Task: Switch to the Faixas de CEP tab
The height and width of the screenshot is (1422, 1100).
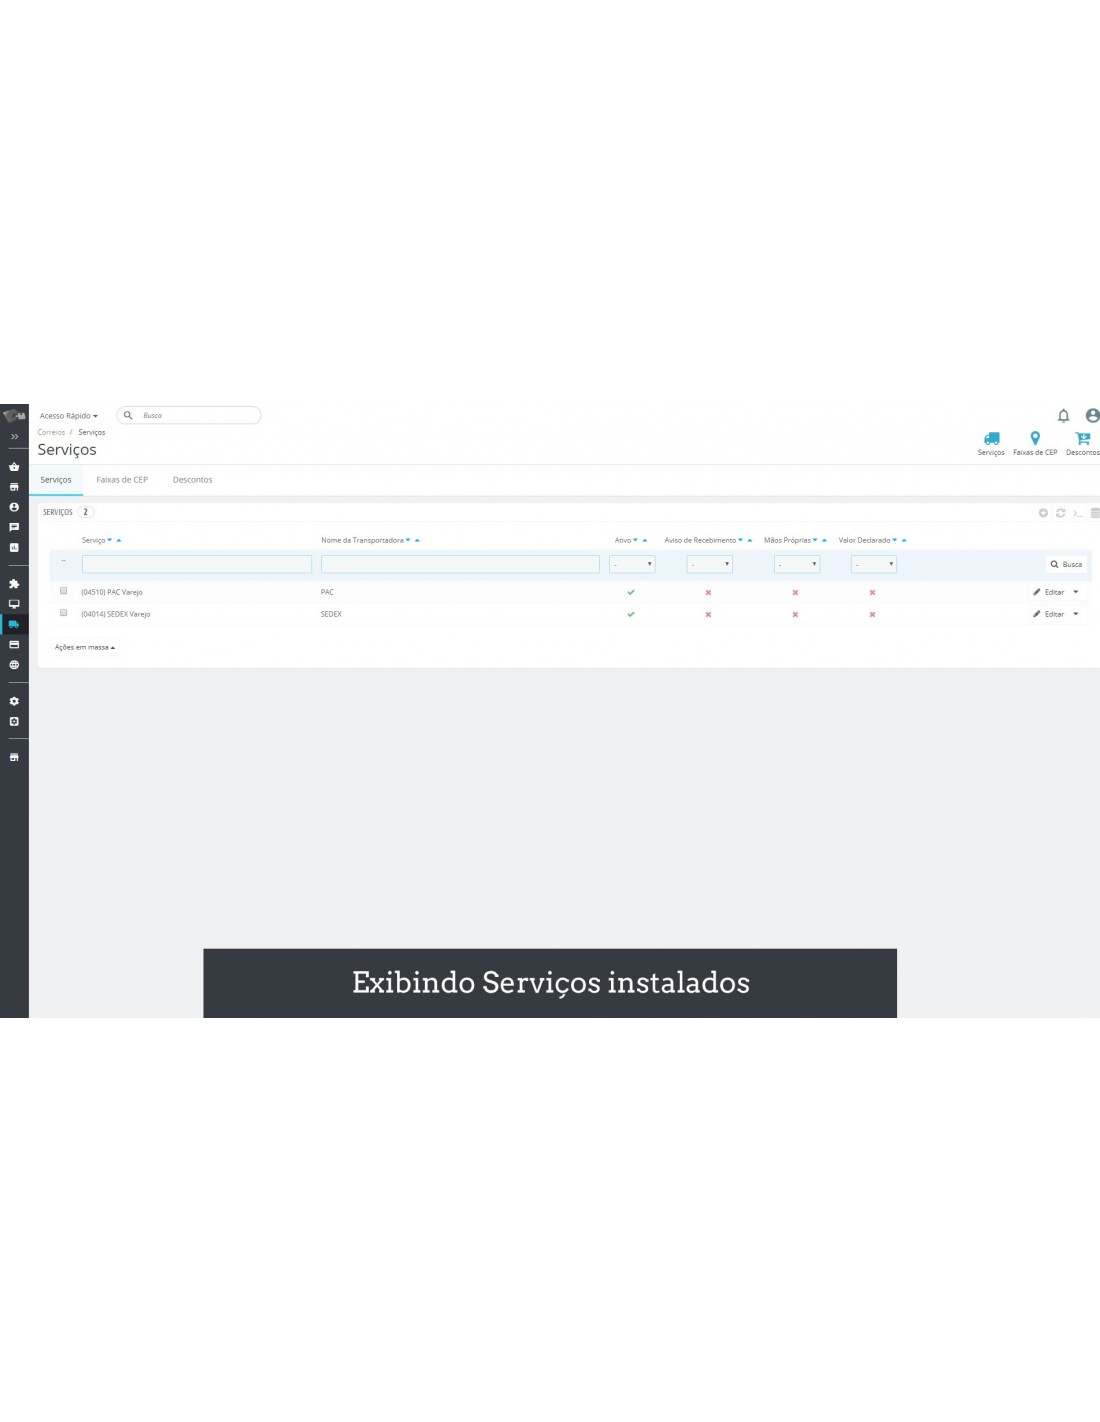Action: tap(122, 480)
